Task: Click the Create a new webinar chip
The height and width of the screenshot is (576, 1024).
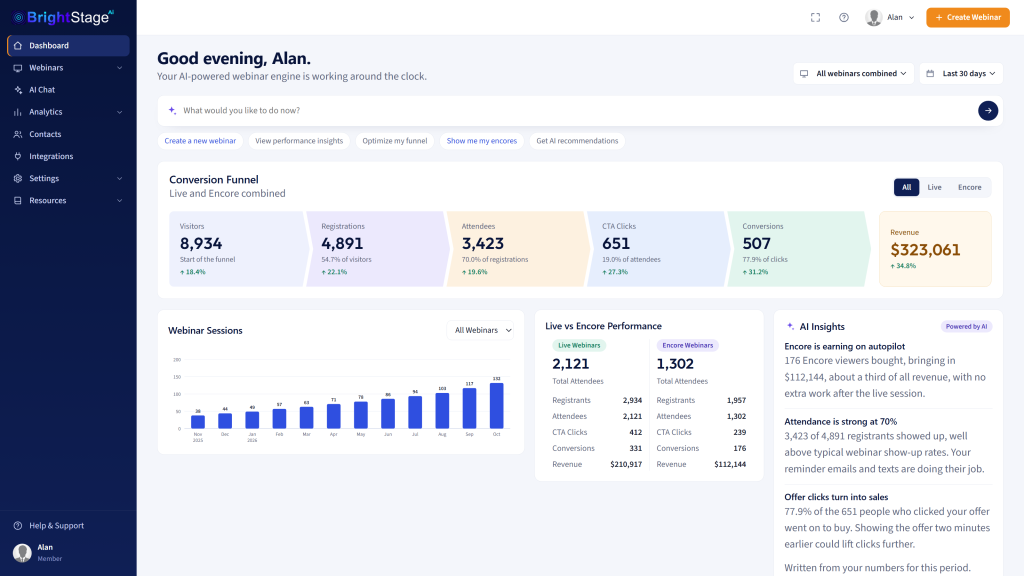Action: (x=200, y=141)
